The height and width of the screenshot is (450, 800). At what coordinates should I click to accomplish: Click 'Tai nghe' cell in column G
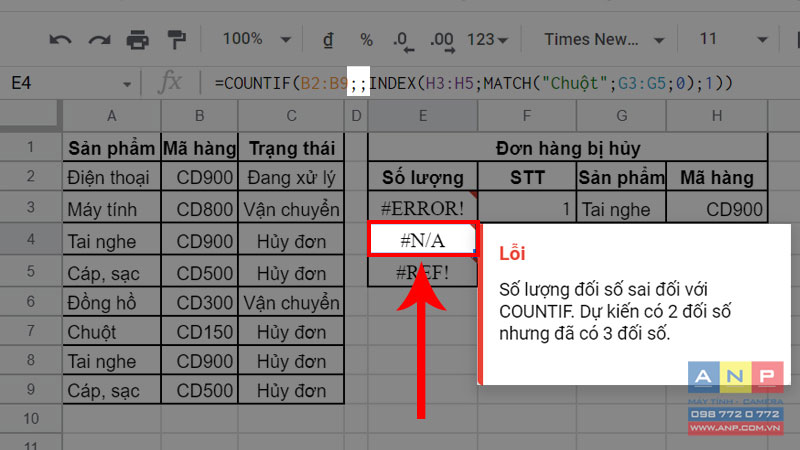pyautogui.click(x=621, y=208)
